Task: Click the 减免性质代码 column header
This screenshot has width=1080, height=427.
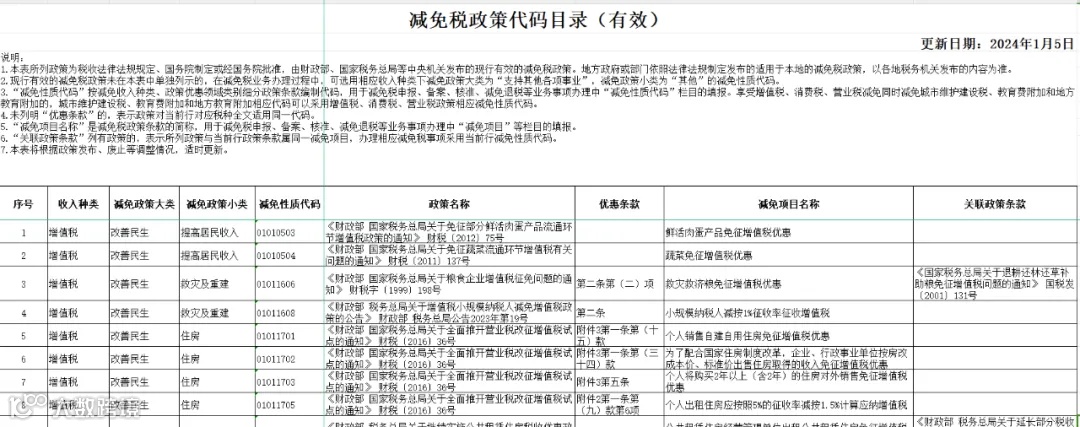Action: (289, 204)
